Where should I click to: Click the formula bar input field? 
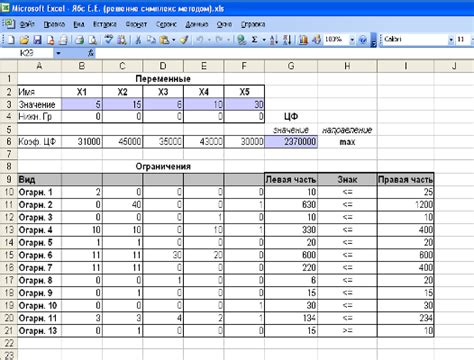(x=284, y=53)
